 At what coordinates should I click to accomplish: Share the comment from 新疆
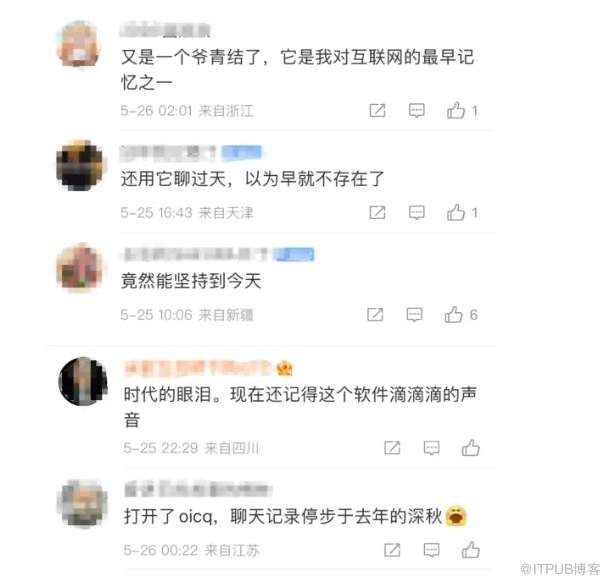click(x=375, y=314)
